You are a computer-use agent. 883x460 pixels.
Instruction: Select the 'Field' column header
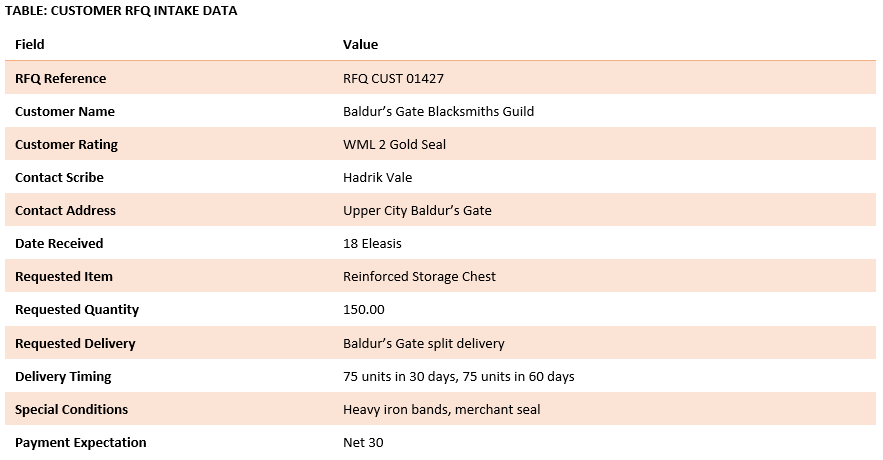pos(30,44)
